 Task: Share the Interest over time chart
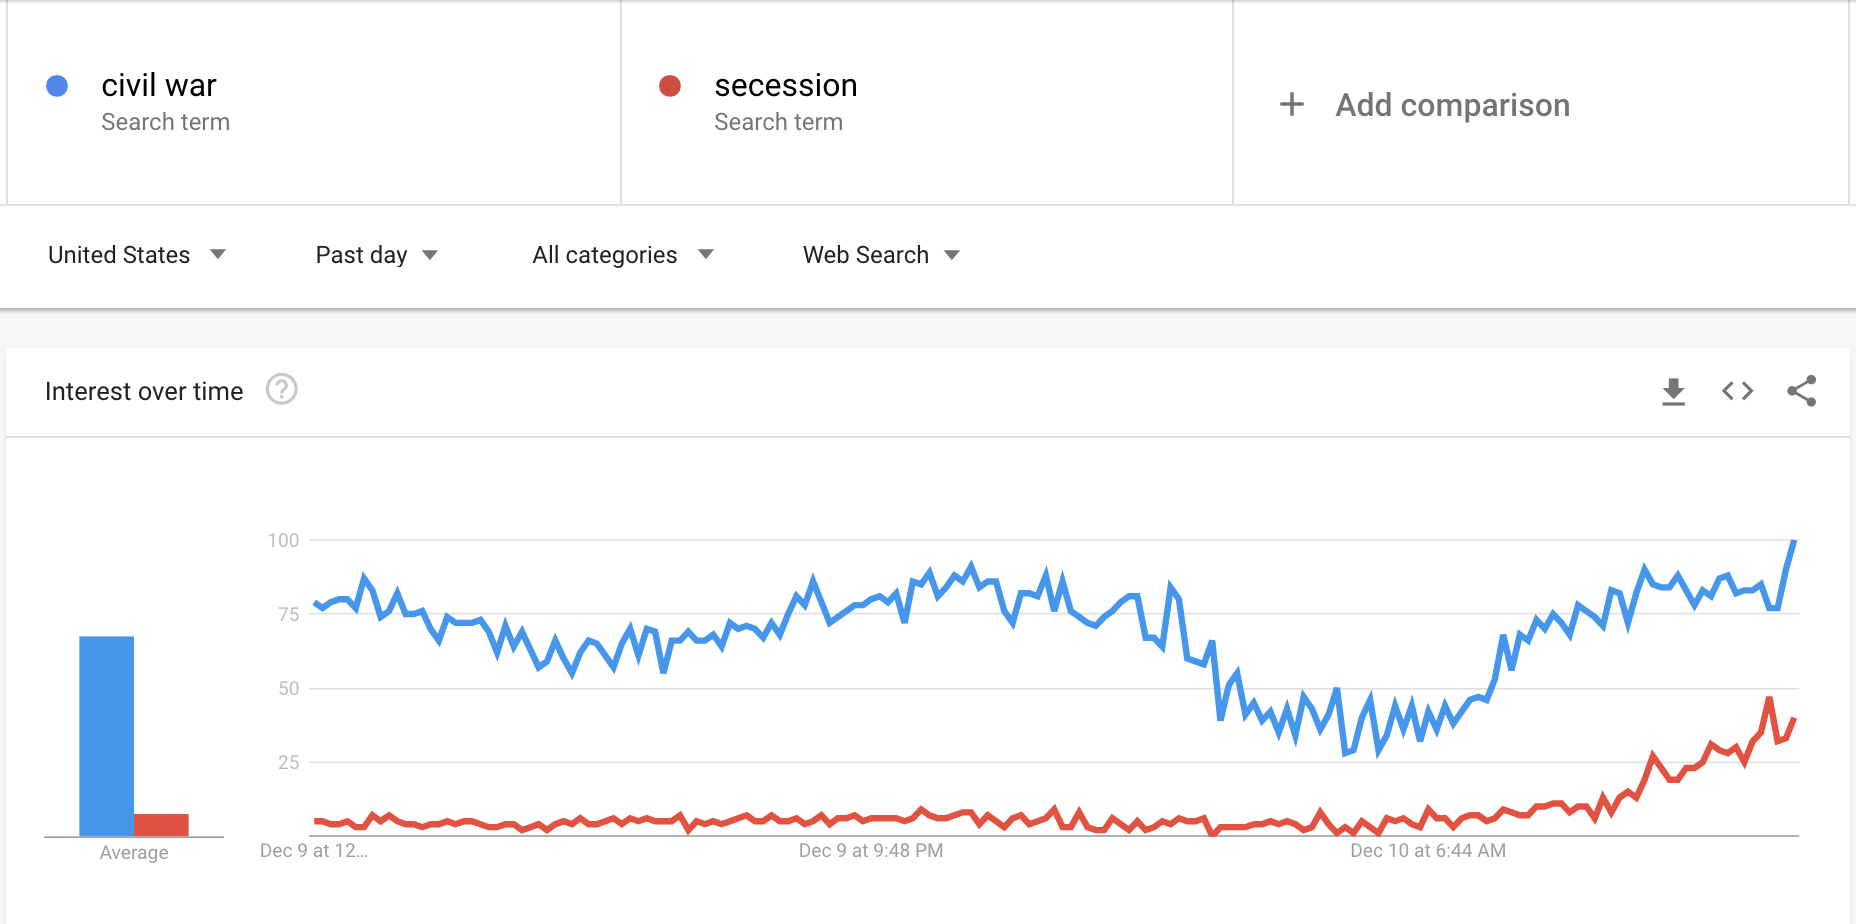coord(1801,391)
